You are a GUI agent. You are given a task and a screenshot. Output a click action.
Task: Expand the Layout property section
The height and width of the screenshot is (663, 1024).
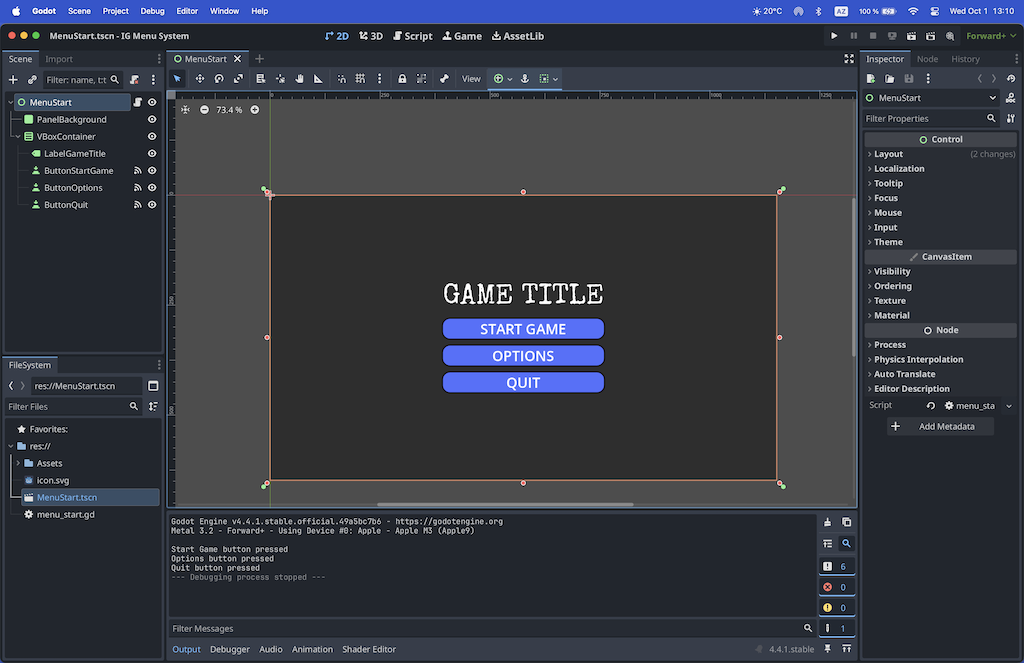[x=888, y=154]
